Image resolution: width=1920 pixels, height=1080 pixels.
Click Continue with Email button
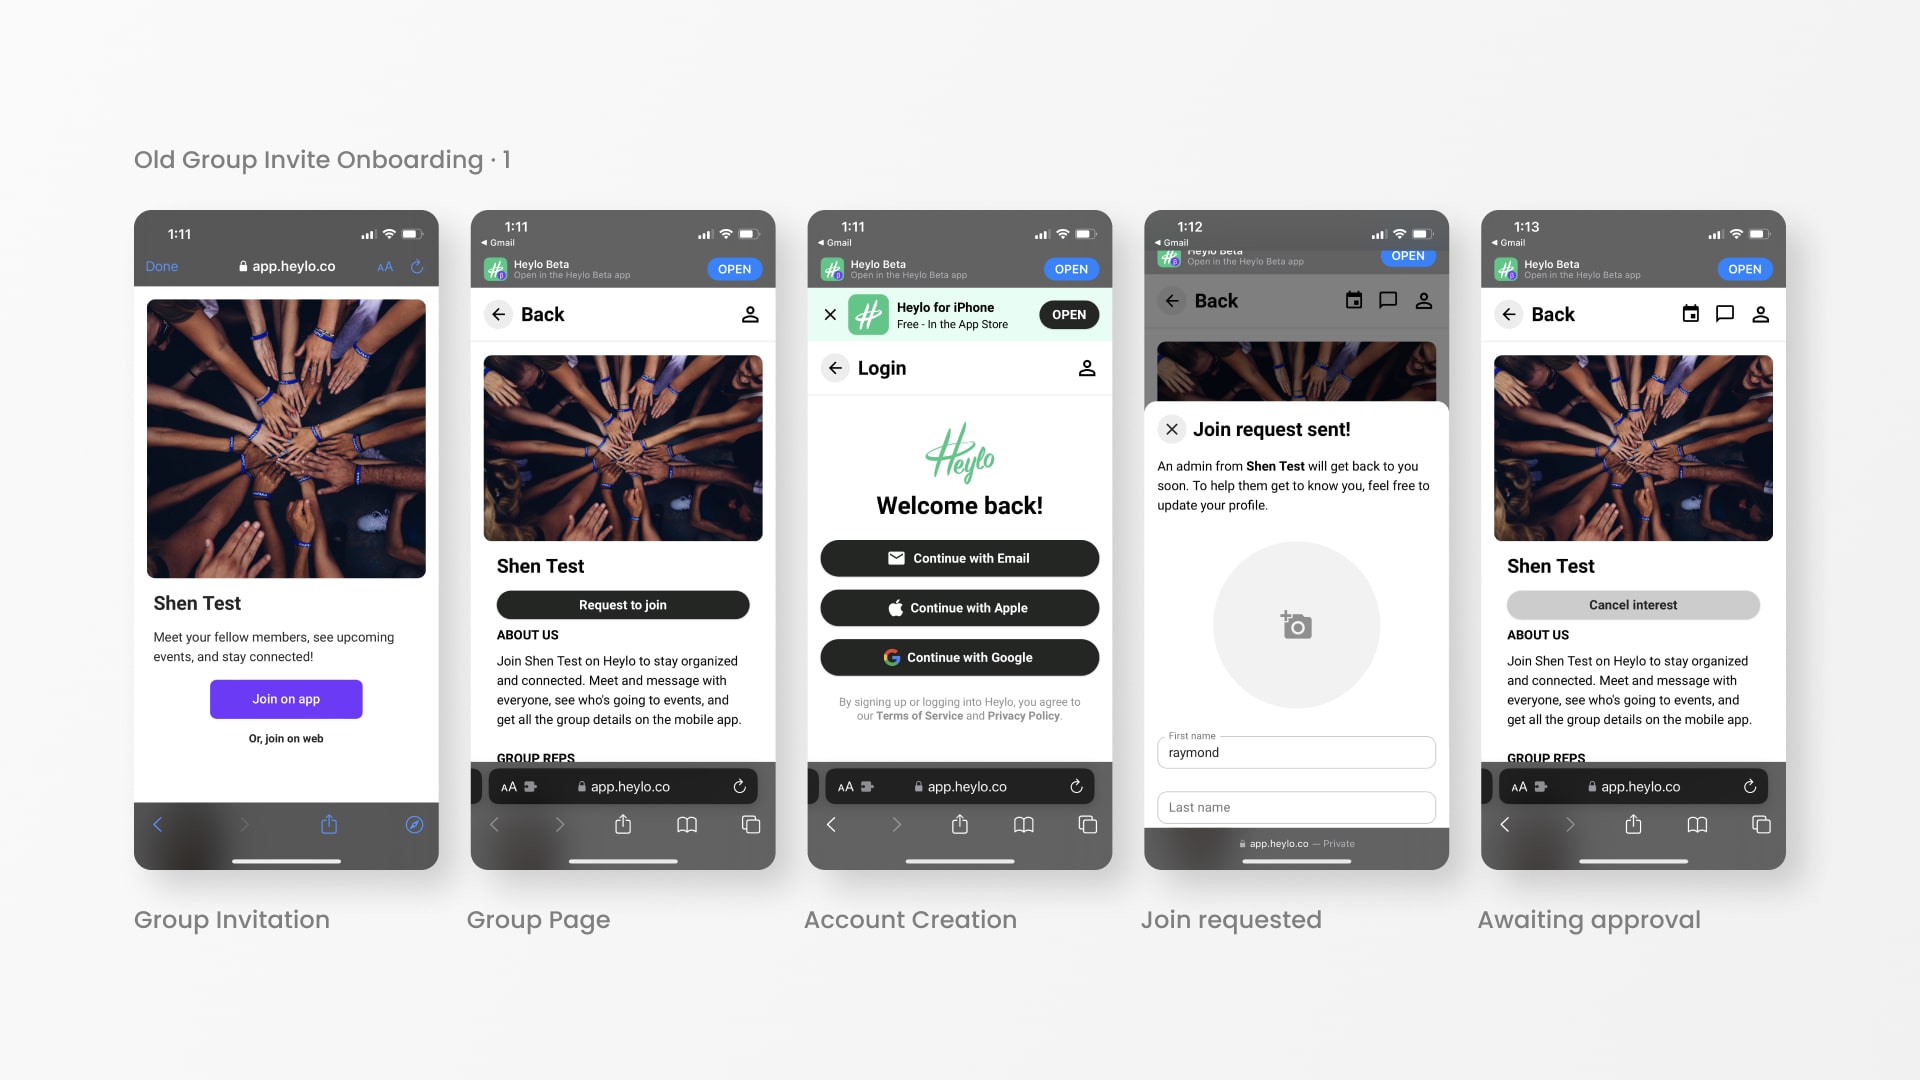tap(960, 558)
